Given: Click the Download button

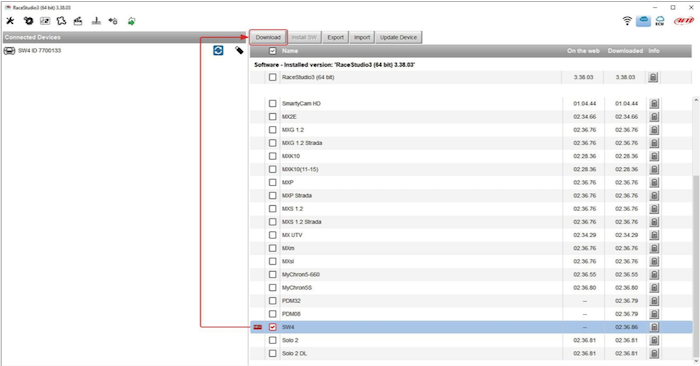Looking at the screenshot, I should (268, 37).
